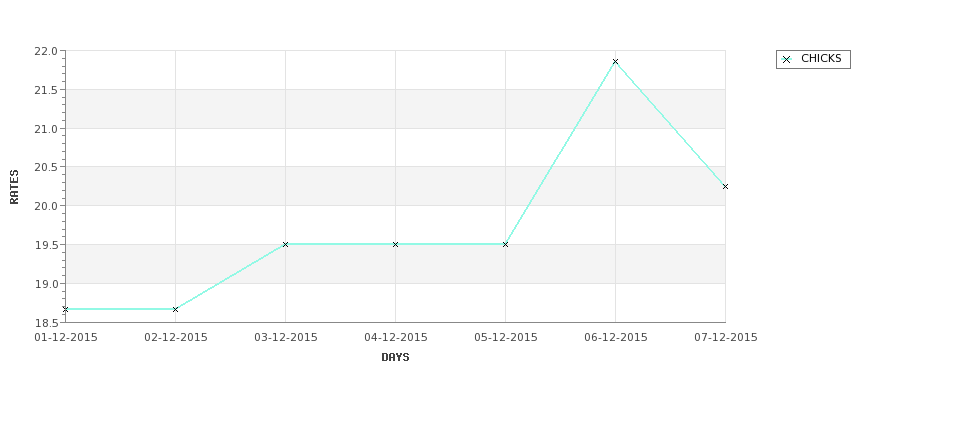975x429 pixels.
Task: Select the 07-12-2015 data point marker
Action: click(x=725, y=187)
